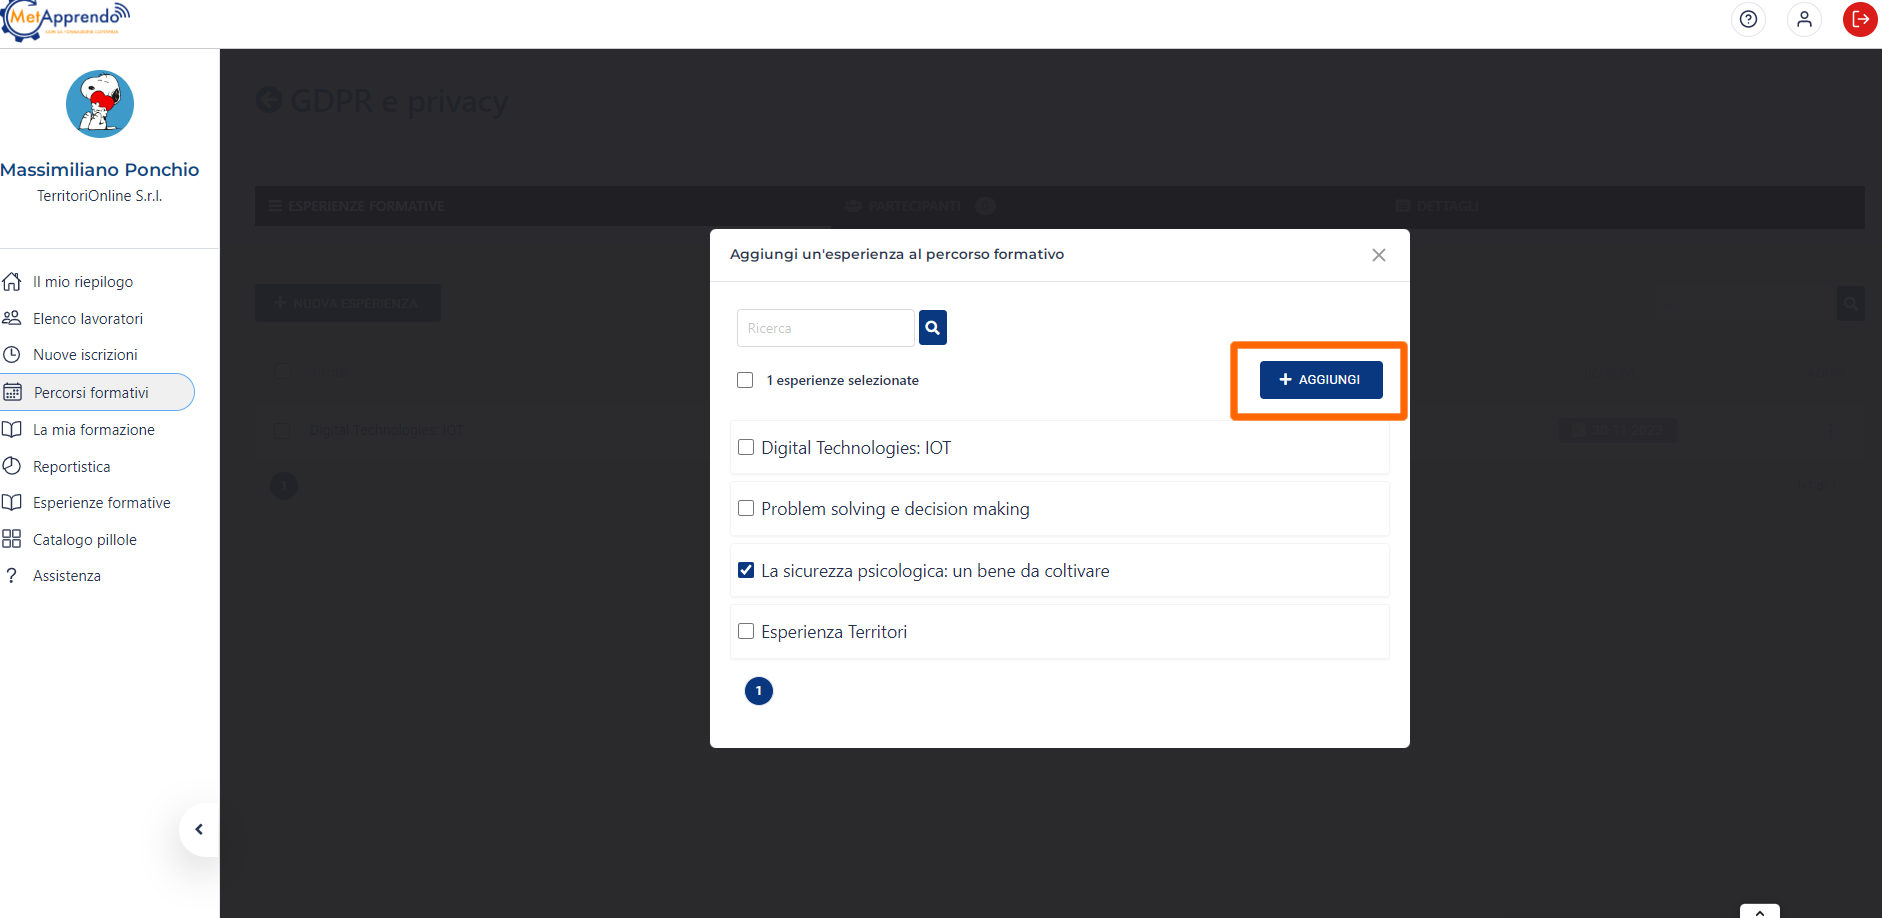Focus the Ricerca search field
The height and width of the screenshot is (918, 1882).
pos(826,328)
